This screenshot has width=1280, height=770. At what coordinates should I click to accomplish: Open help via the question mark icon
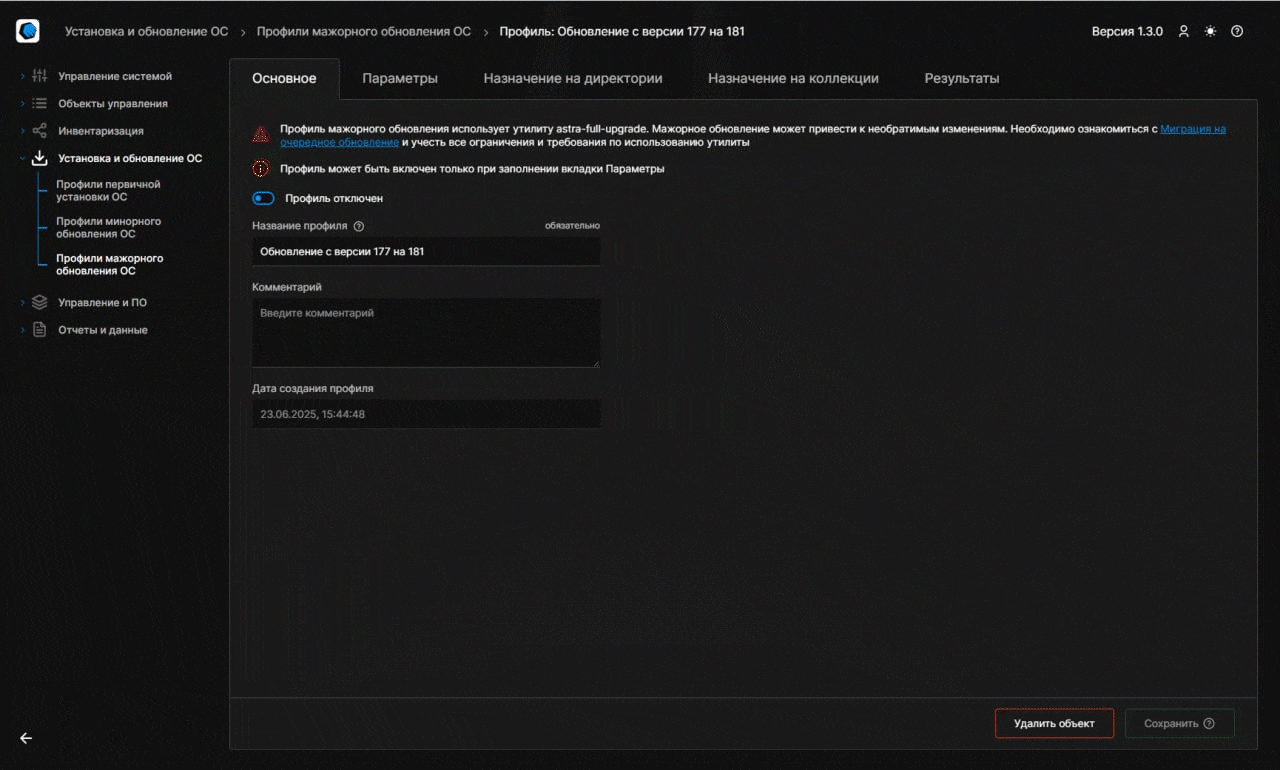point(1237,31)
